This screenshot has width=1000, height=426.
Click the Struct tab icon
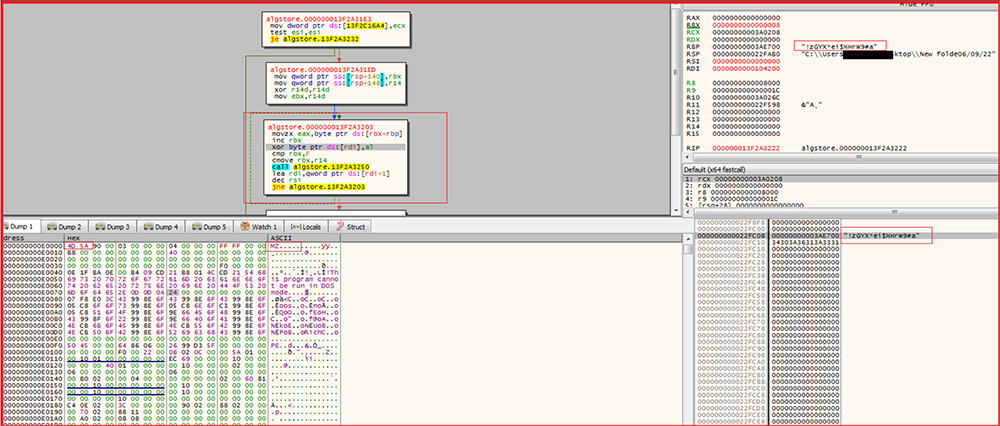(342, 227)
